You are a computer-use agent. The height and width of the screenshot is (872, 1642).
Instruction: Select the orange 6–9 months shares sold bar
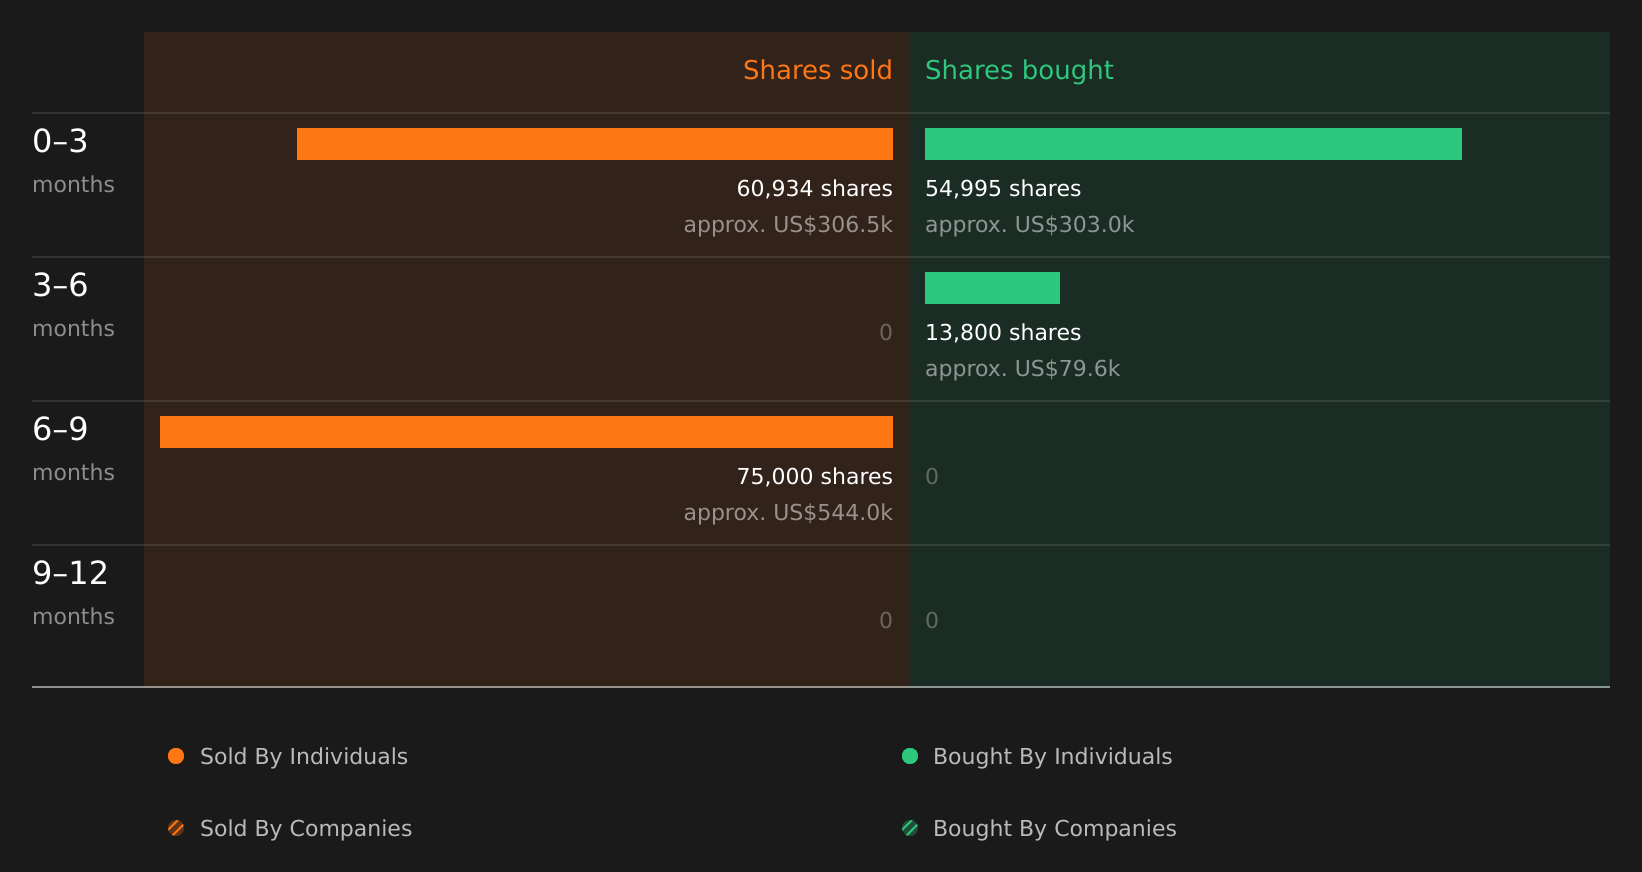click(x=526, y=432)
